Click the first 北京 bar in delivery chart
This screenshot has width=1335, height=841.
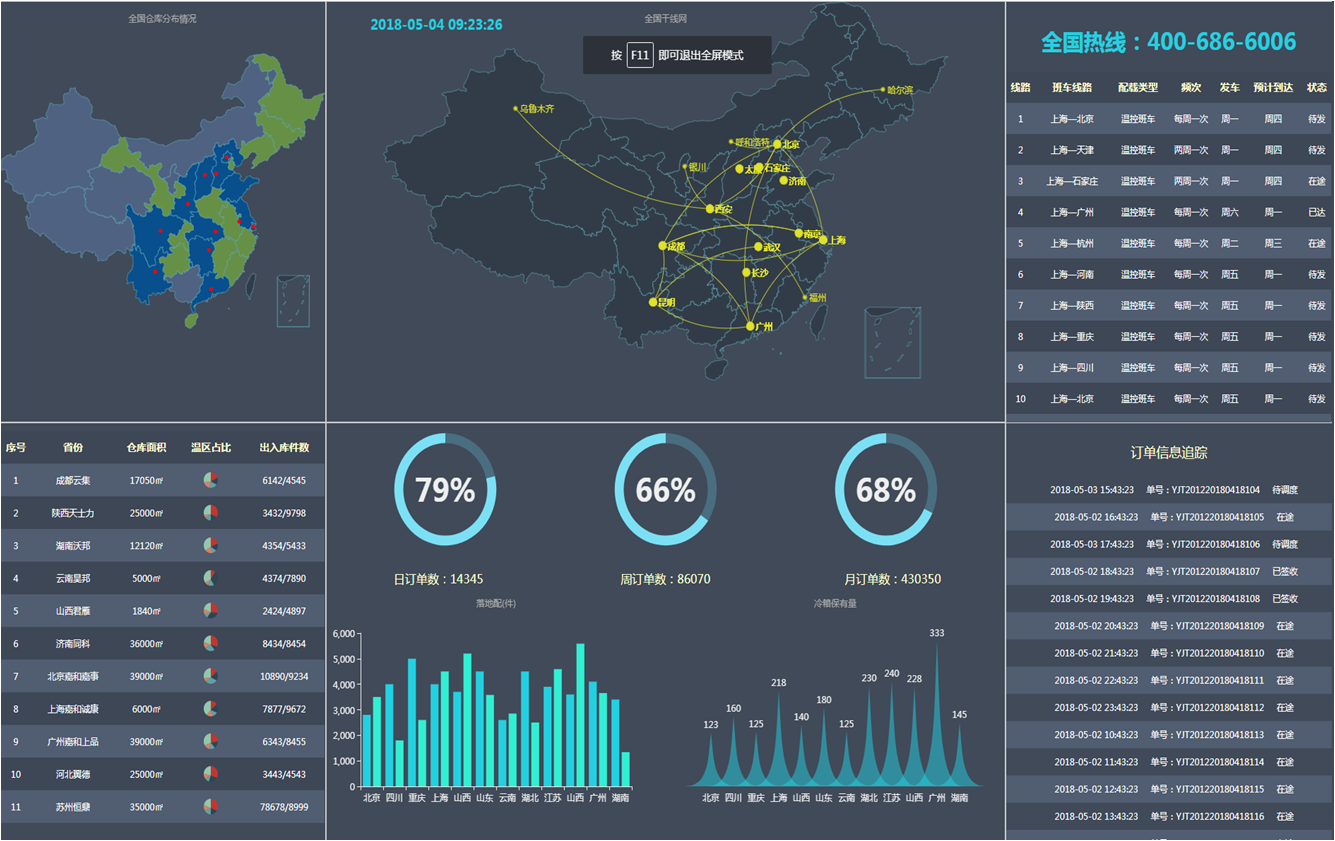coord(367,750)
